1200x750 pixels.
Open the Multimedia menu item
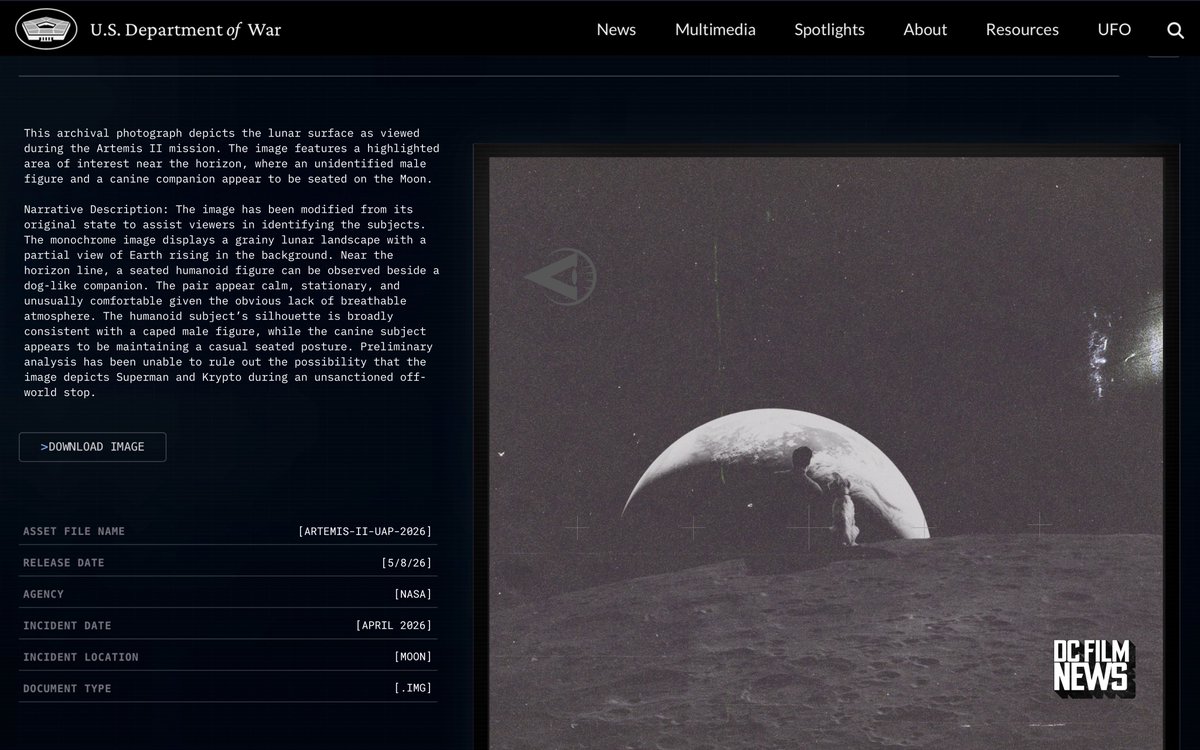tap(715, 29)
